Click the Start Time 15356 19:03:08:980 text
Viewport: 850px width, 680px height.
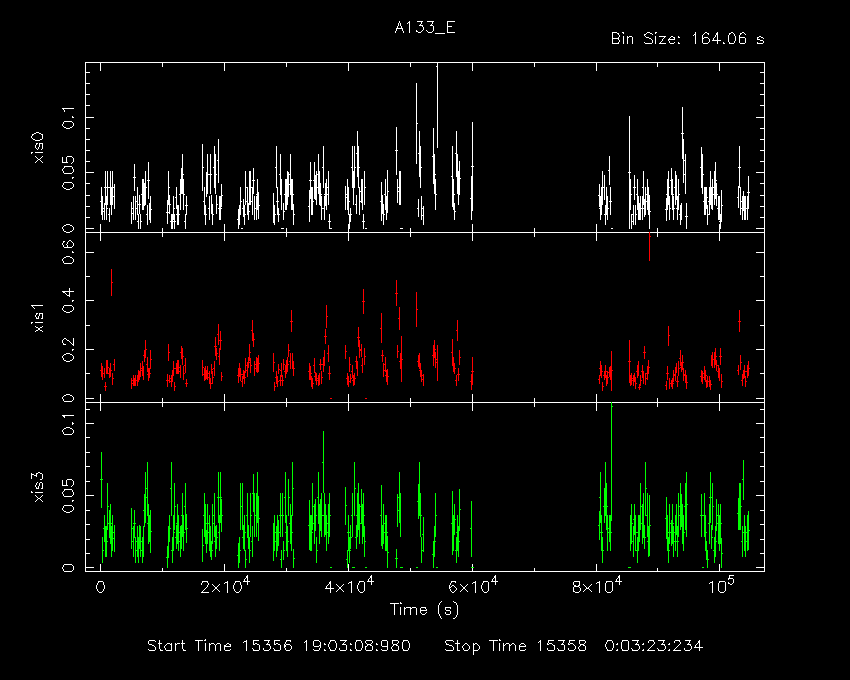pos(279,646)
